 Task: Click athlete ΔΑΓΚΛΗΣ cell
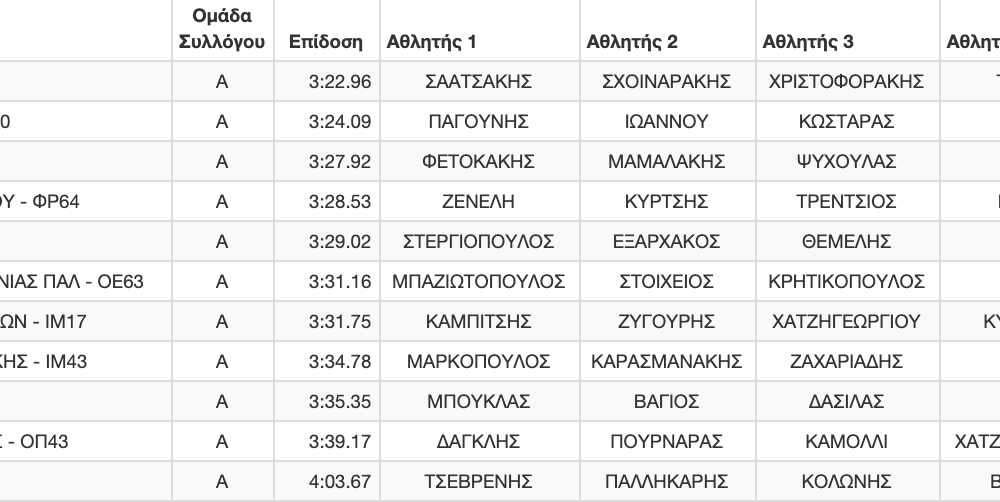(x=480, y=441)
